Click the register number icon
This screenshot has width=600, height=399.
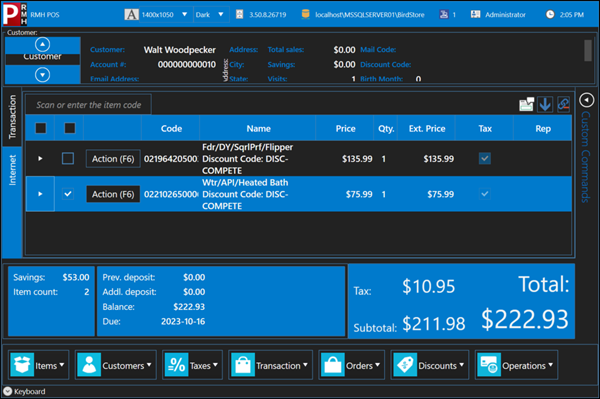pos(443,15)
